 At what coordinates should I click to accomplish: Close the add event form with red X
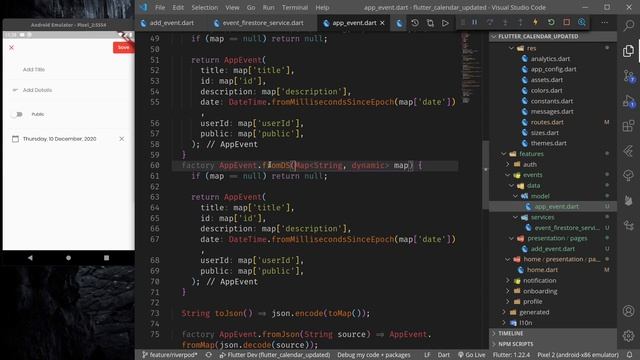pyautogui.click(x=11, y=47)
